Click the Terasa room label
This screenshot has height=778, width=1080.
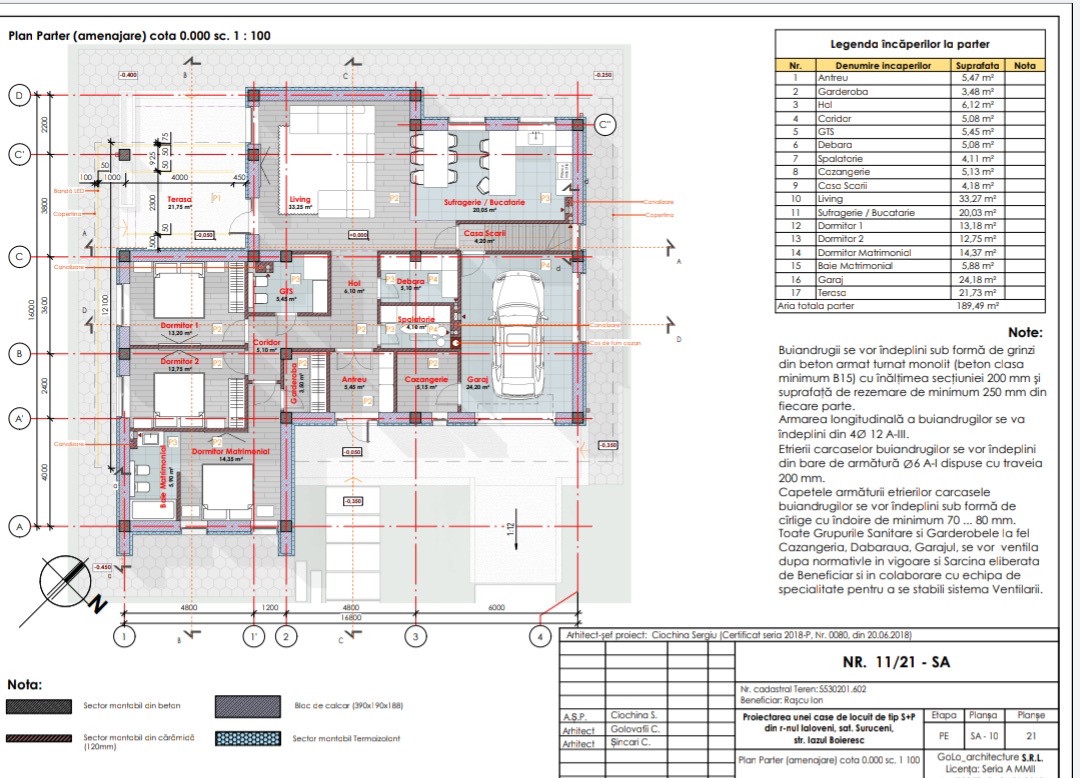(179, 200)
